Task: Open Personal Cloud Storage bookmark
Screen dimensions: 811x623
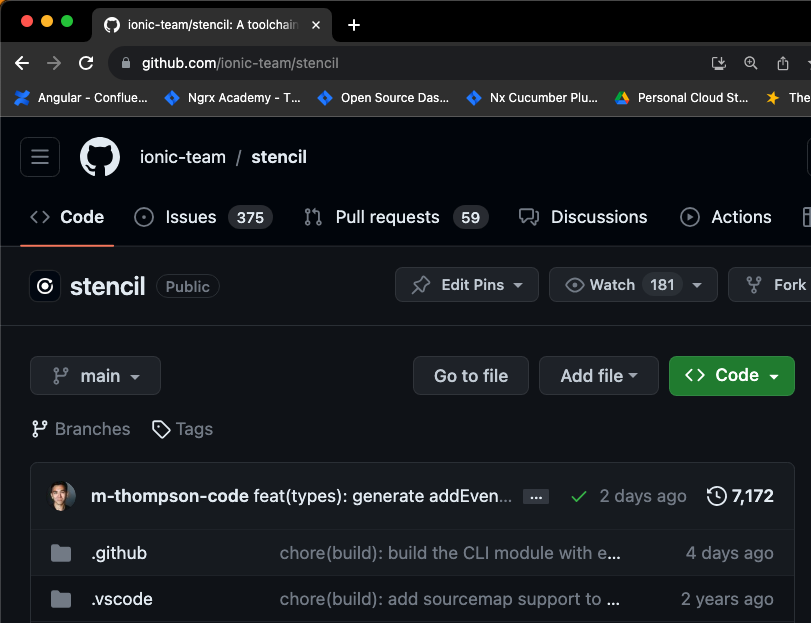Action: 681,98
